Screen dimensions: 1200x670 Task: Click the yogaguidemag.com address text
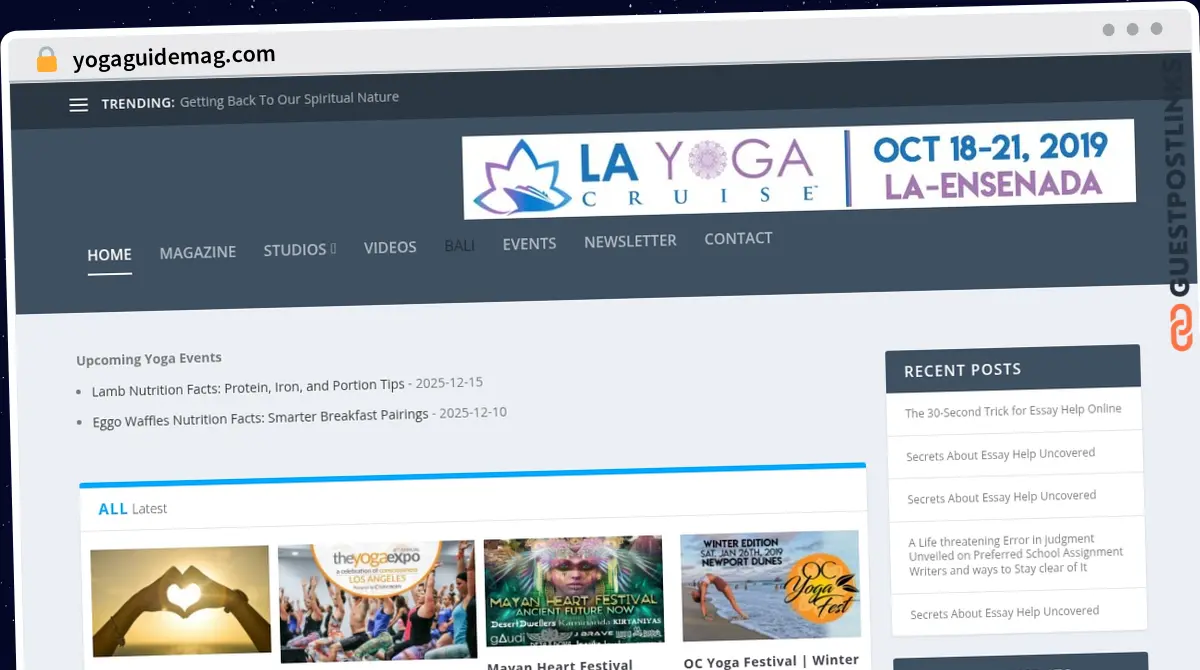point(174,57)
